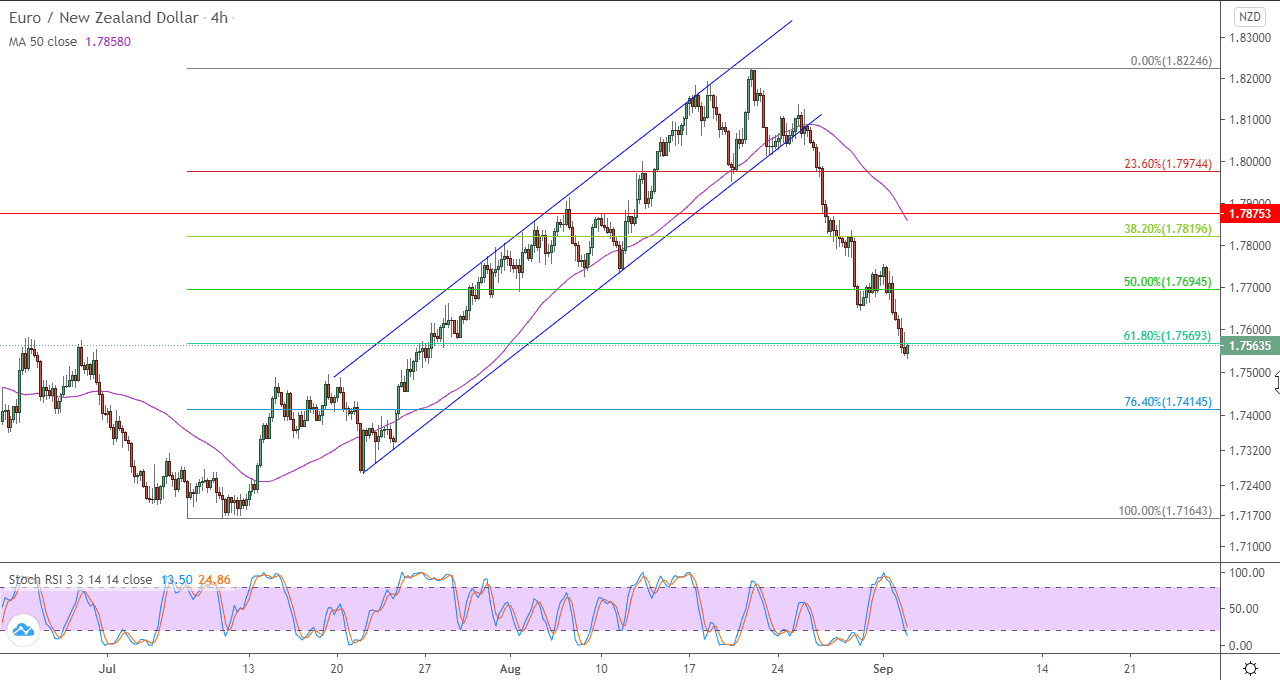Click the 1.83000 price axis value
Viewport: 1280px width, 680px height.
click(1251, 38)
